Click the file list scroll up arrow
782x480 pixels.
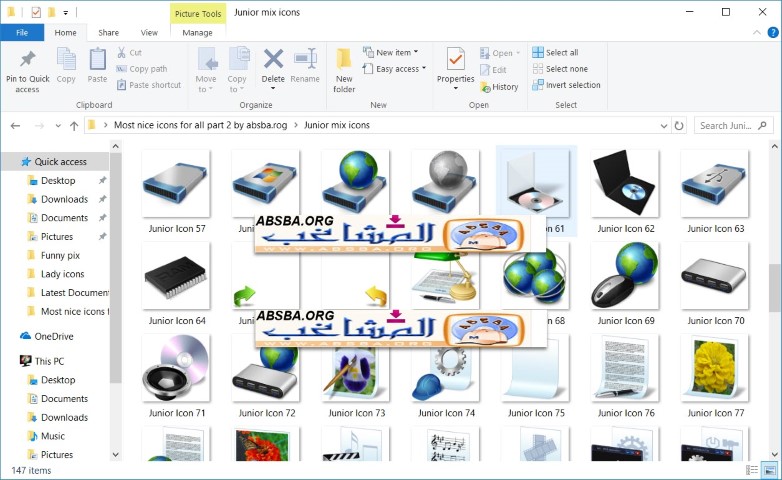click(x=774, y=147)
